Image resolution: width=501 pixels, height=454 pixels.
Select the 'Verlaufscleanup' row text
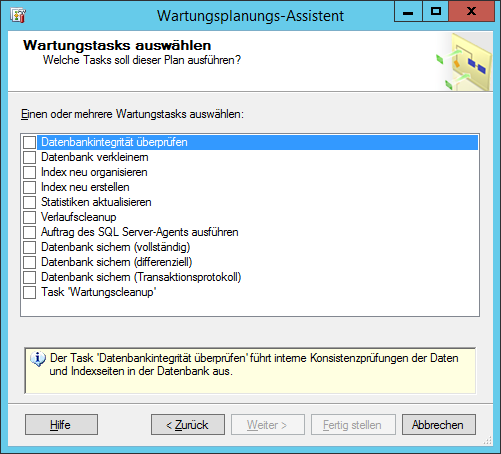[79, 217]
